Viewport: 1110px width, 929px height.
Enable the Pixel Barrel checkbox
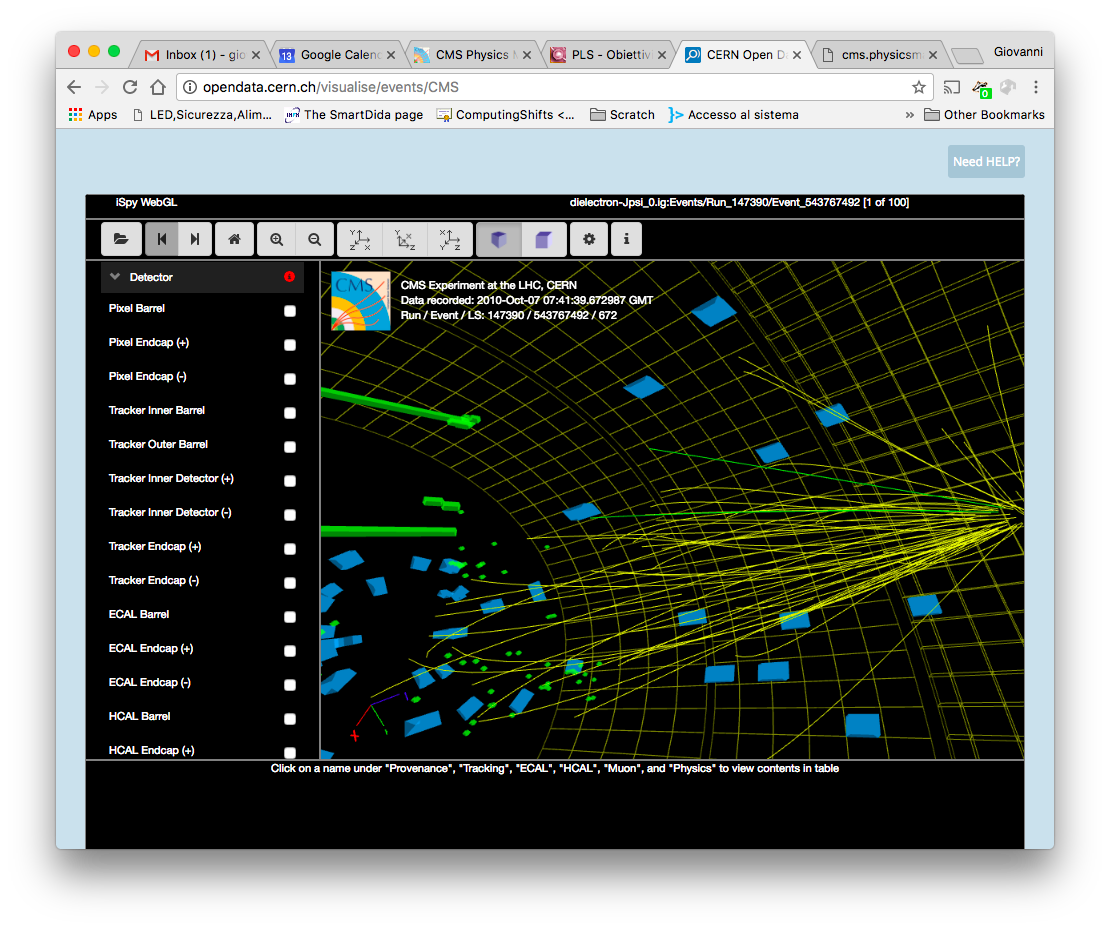point(290,311)
